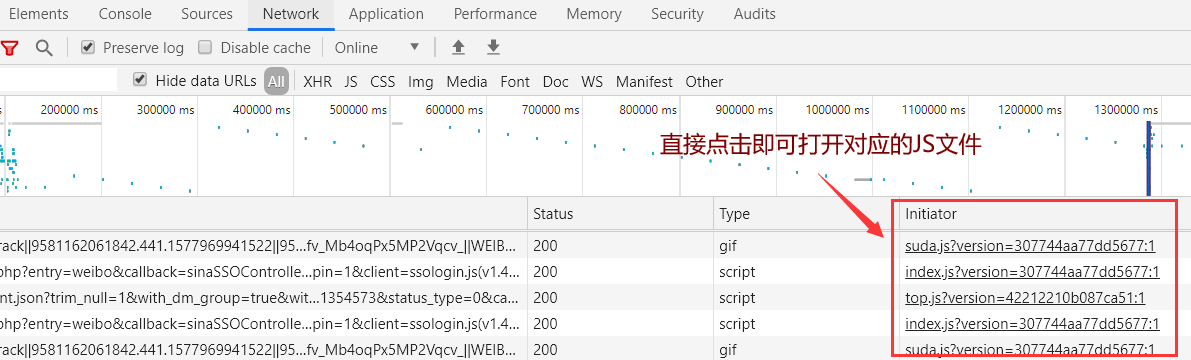Go to the Sources tab
This screenshot has height=360, width=1191.
(x=207, y=14)
